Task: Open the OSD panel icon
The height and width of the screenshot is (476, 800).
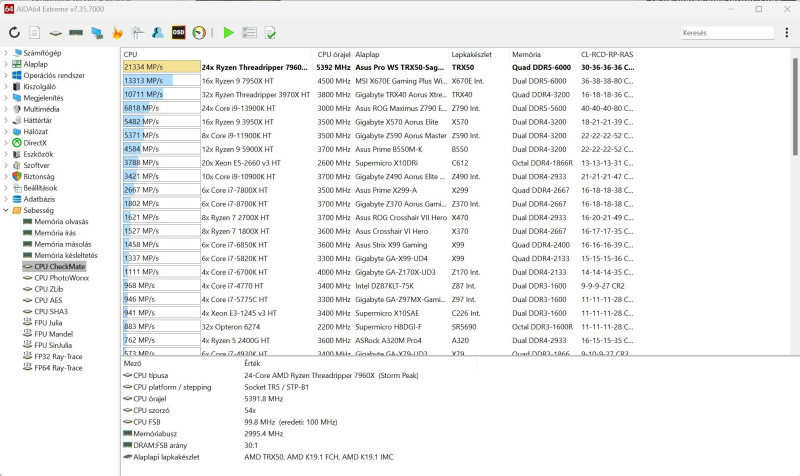Action: click(x=179, y=33)
